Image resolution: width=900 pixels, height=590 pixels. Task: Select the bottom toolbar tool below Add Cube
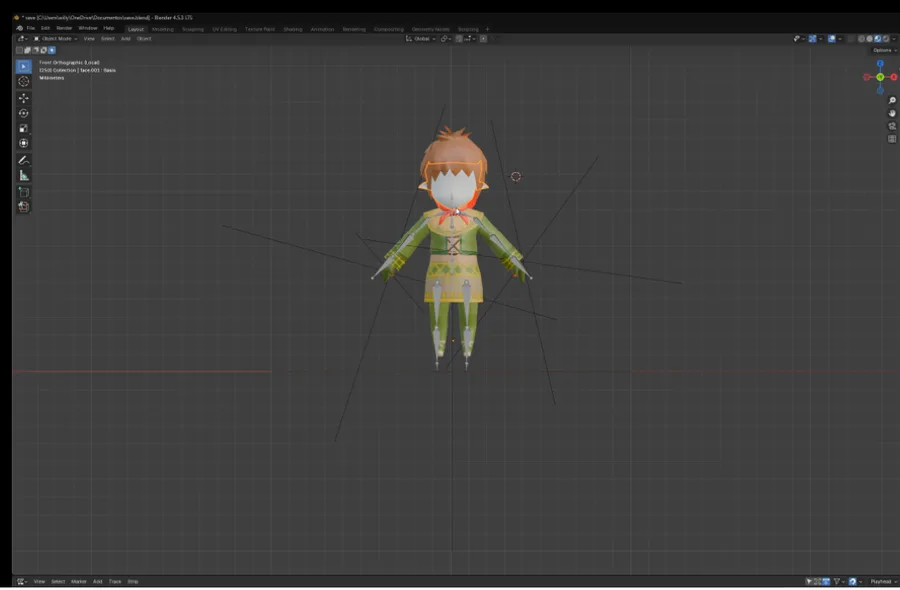pos(24,207)
